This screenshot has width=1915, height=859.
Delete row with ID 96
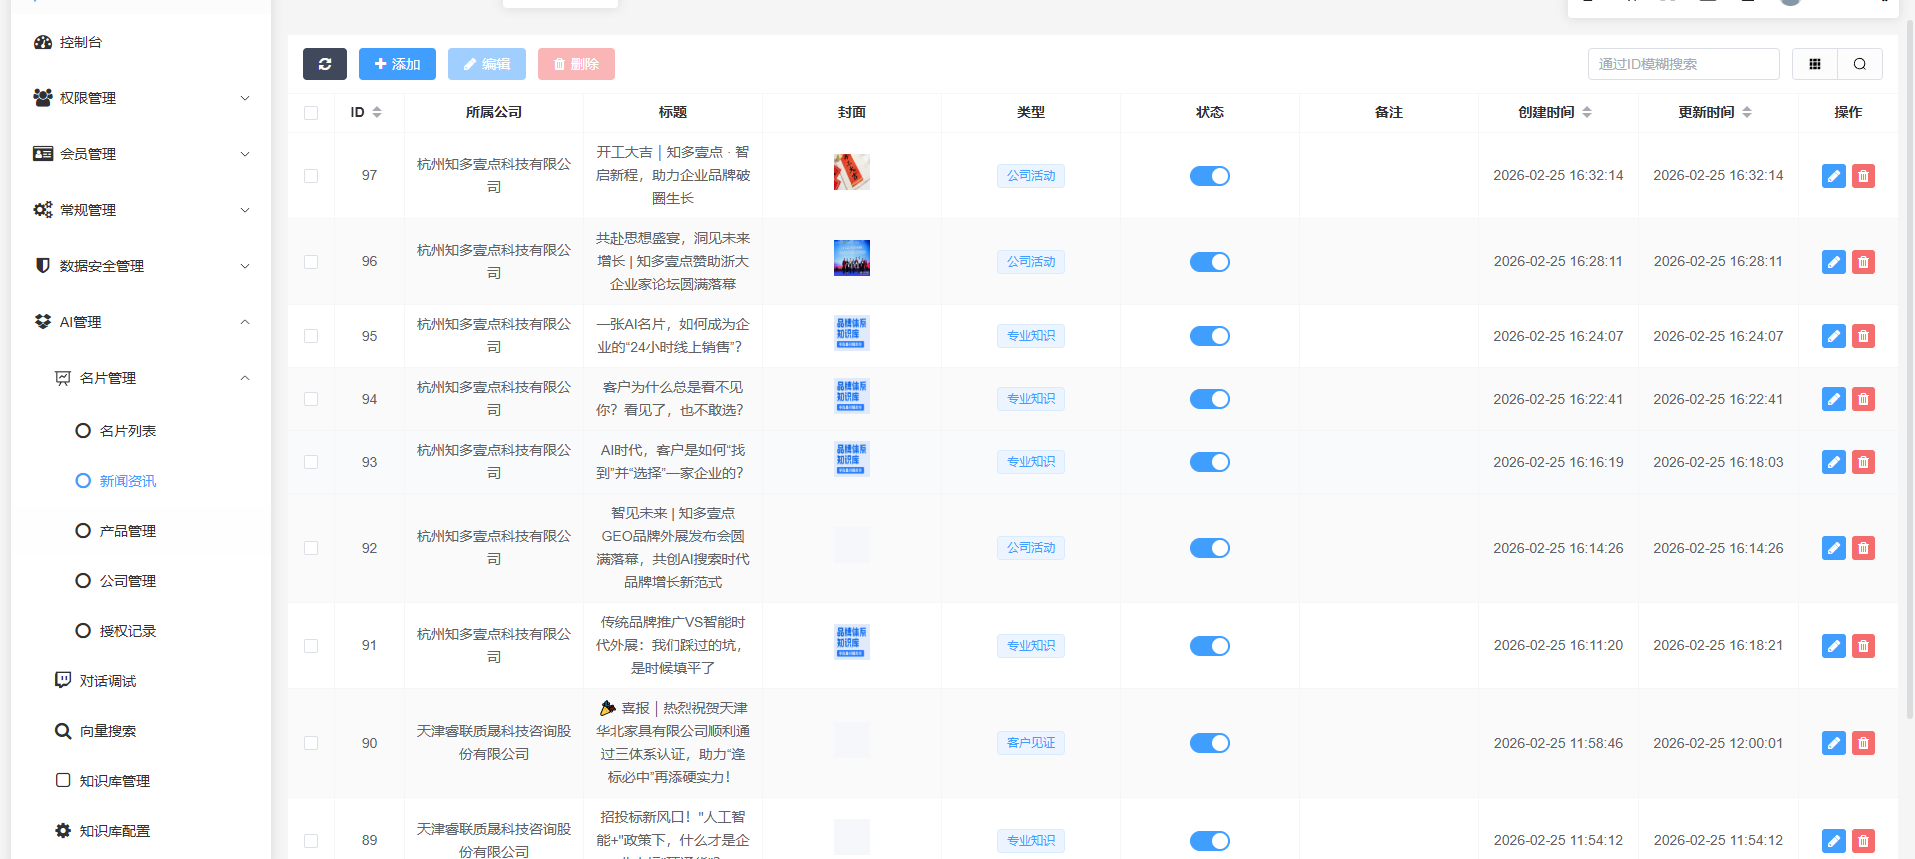click(1863, 262)
